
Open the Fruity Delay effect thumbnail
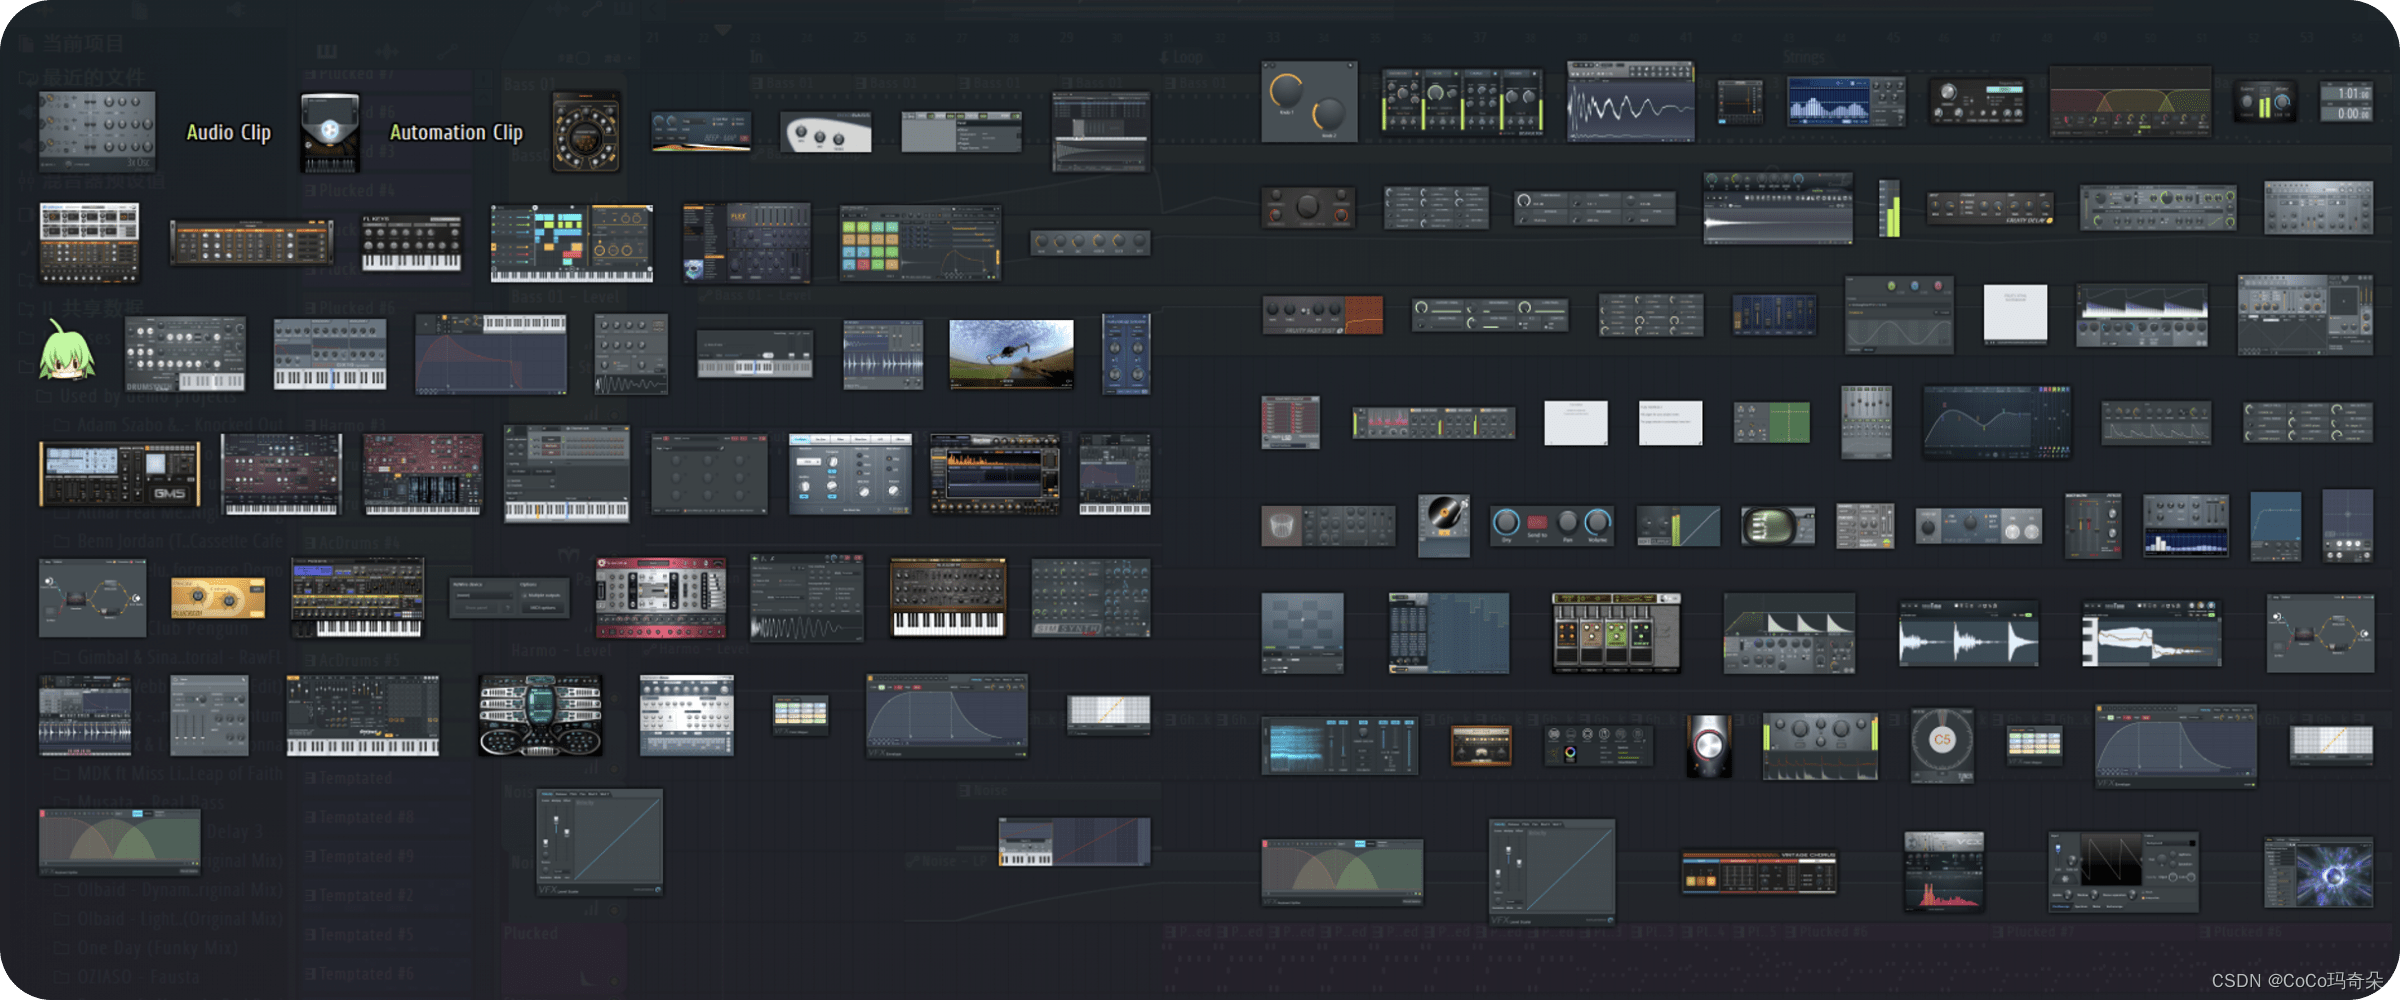click(x=1989, y=207)
